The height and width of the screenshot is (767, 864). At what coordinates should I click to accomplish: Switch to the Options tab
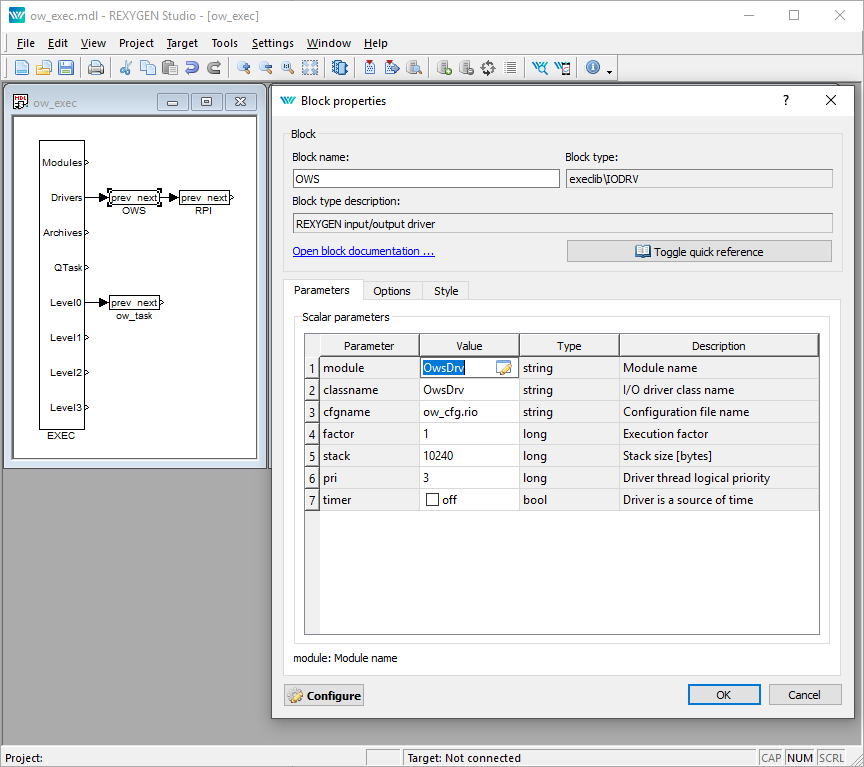[392, 291]
